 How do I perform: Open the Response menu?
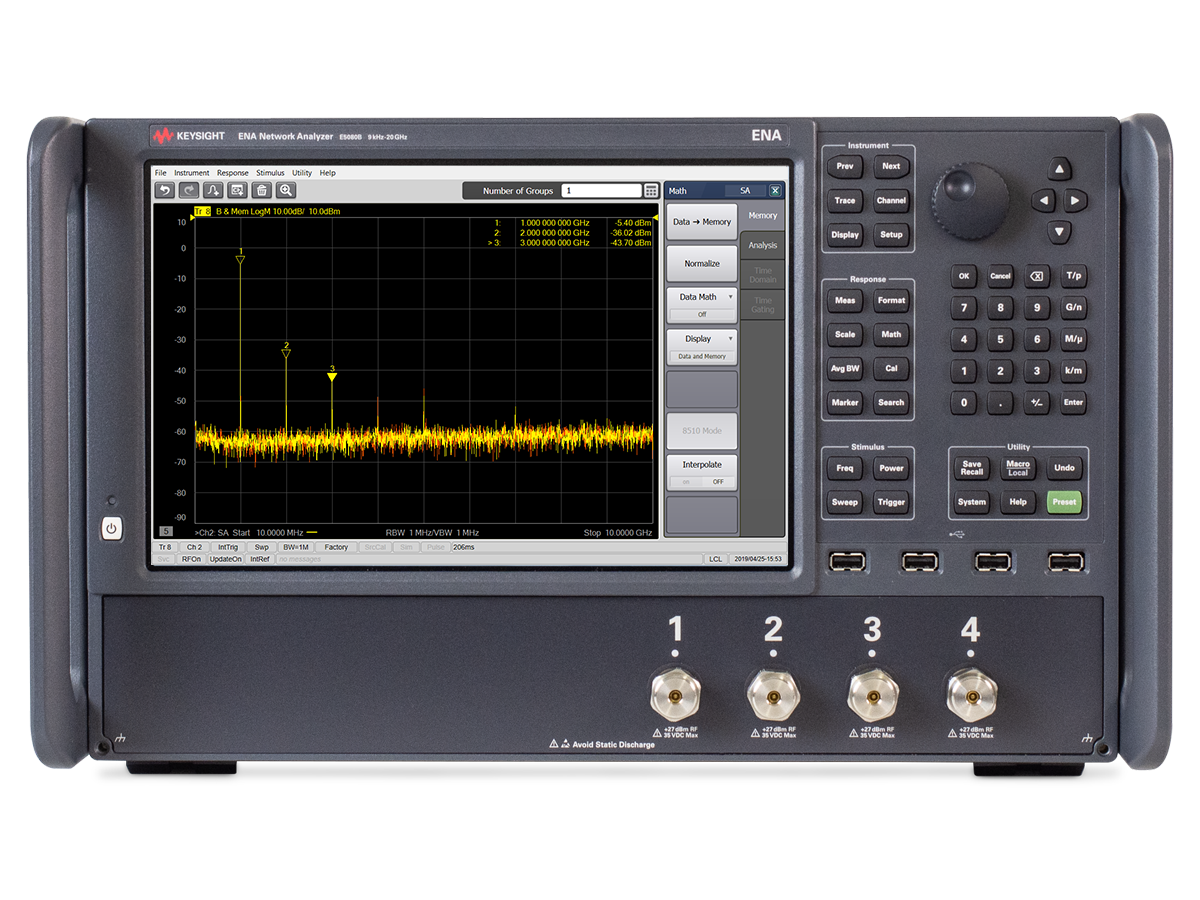[x=233, y=173]
